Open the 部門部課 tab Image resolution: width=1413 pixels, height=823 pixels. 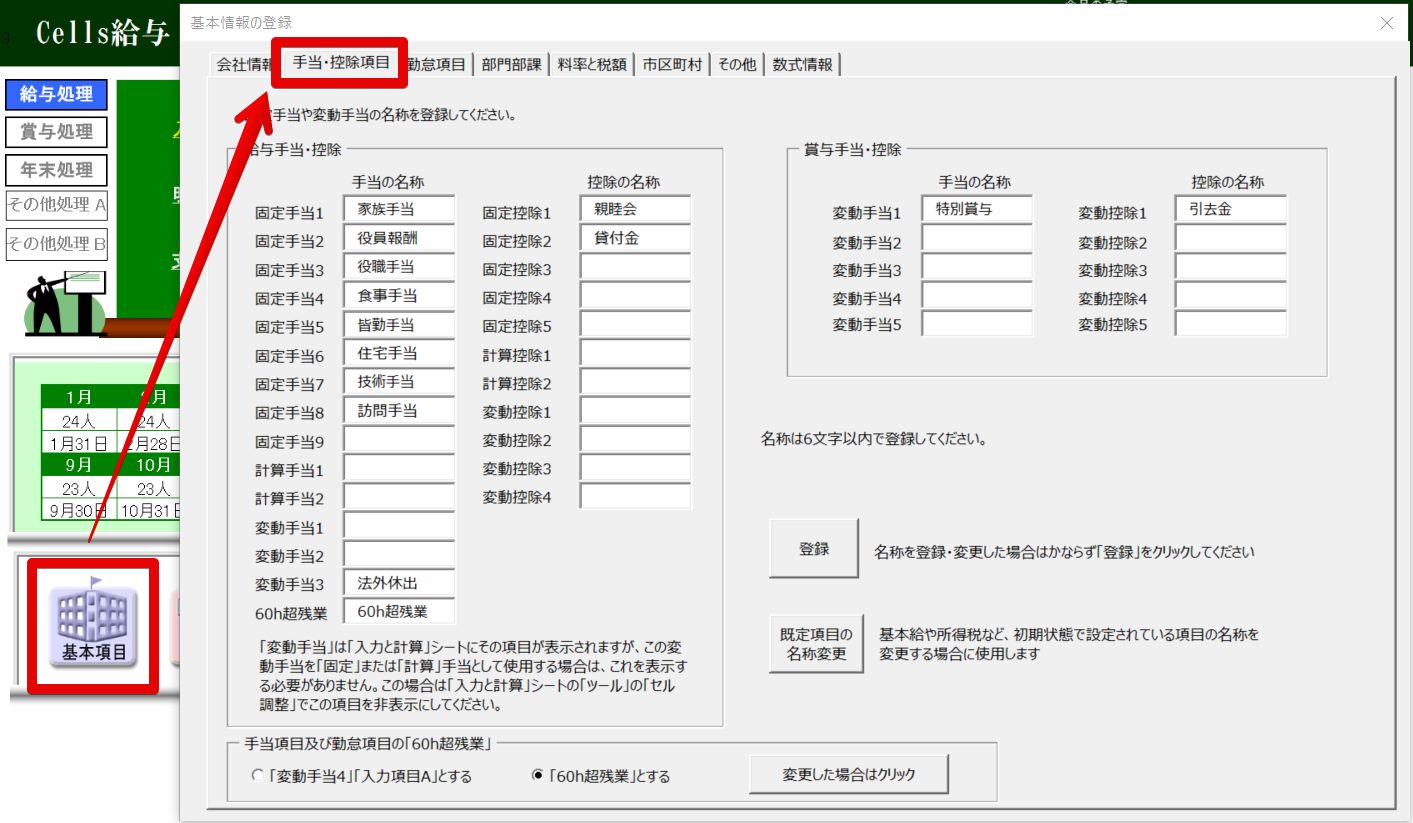(x=511, y=65)
